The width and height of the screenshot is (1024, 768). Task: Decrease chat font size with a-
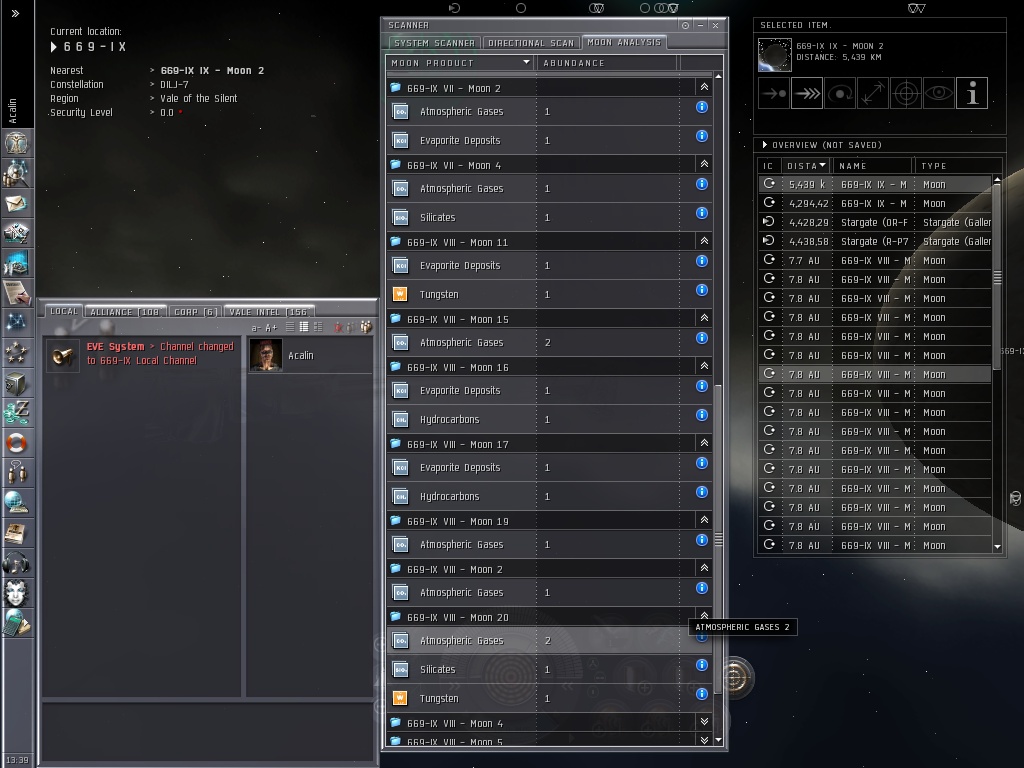pos(256,328)
